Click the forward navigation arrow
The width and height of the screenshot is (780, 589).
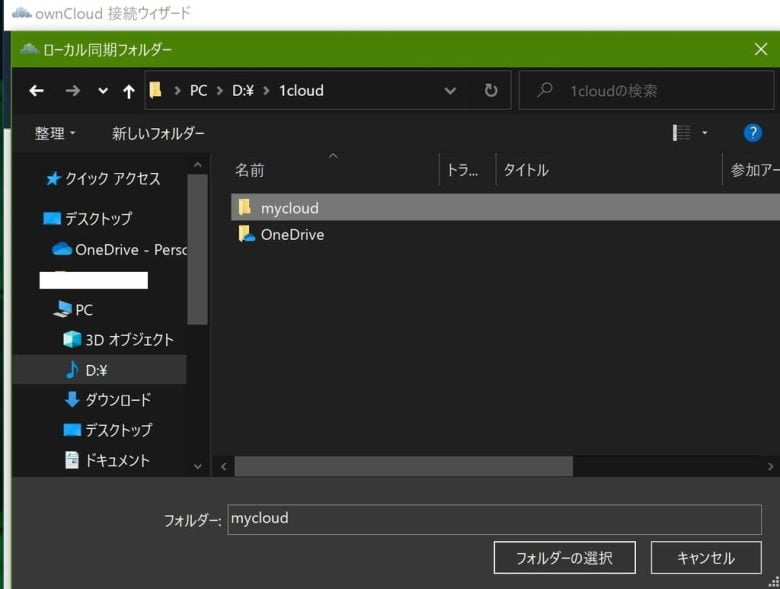[x=73, y=91]
